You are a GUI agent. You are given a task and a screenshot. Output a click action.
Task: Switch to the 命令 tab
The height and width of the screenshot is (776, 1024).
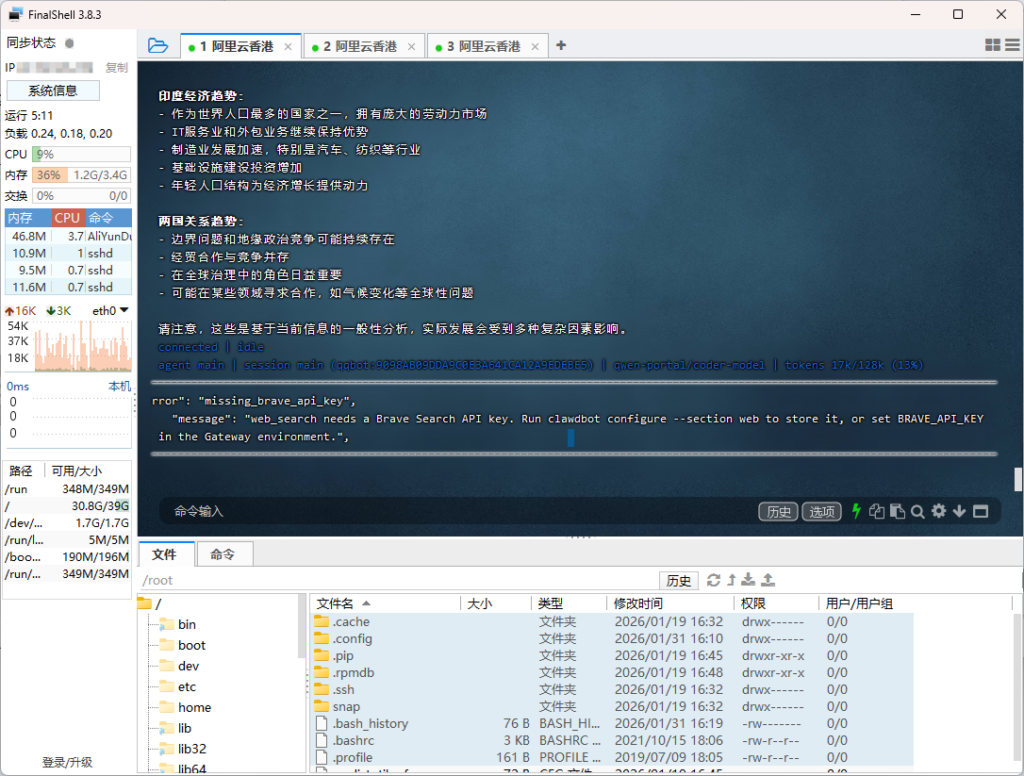(x=223, y=554)
